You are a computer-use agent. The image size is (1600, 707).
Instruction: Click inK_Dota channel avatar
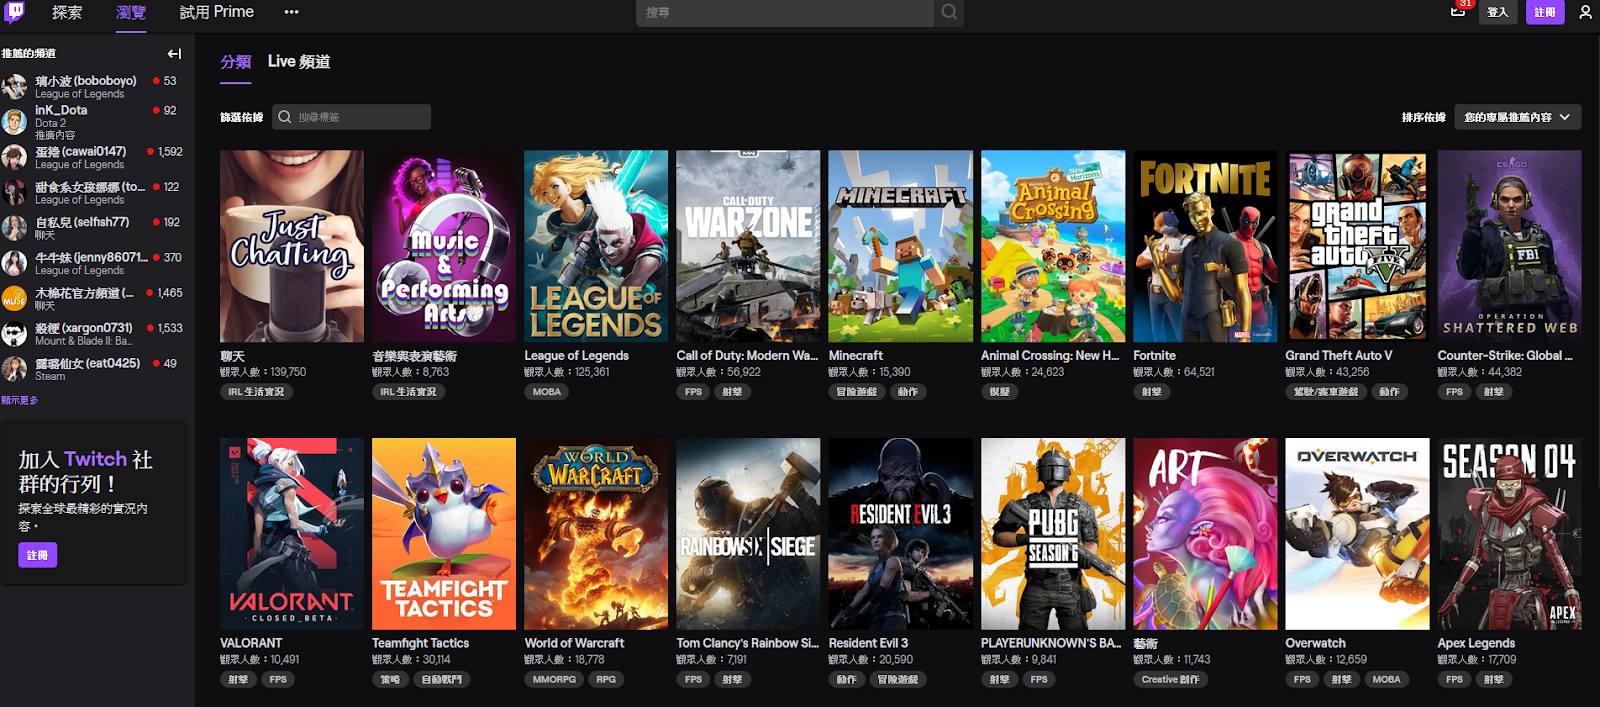(15, 122)
